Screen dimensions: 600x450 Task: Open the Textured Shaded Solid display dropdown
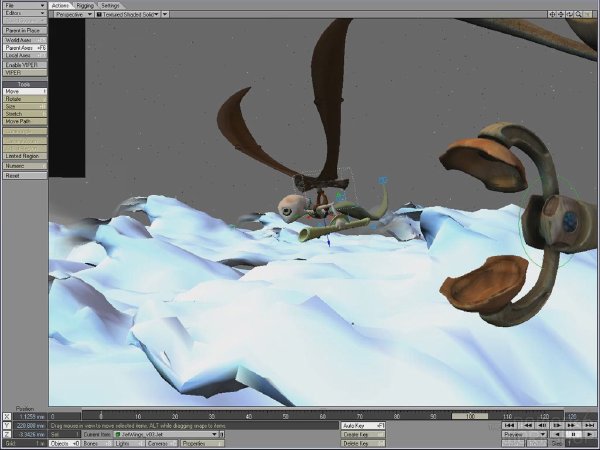(x=128, y=14)
